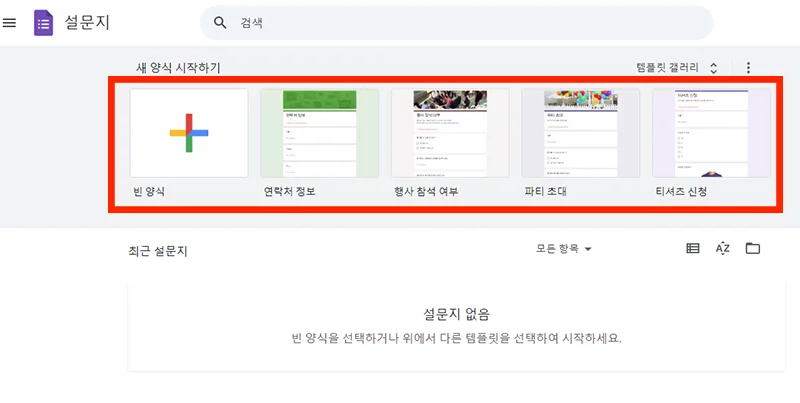The height and width of the screenshot is (403, 800).
Task: Click the purple Forms logo icon
Action: [43, 23]
